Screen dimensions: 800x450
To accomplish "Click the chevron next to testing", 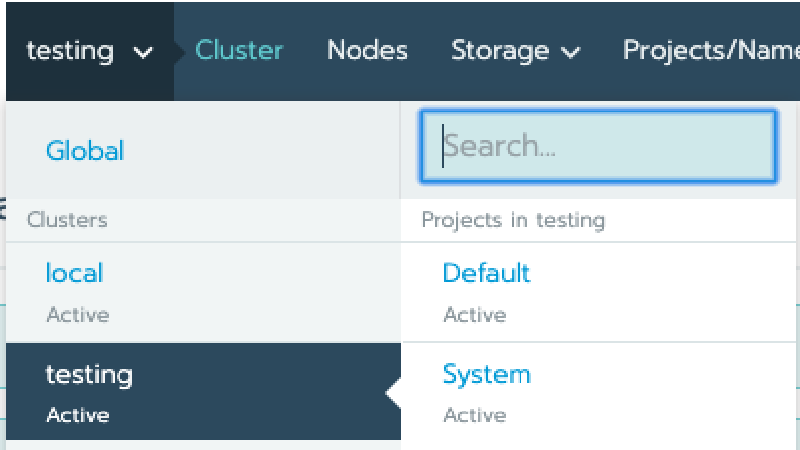I will pos(143,52).
